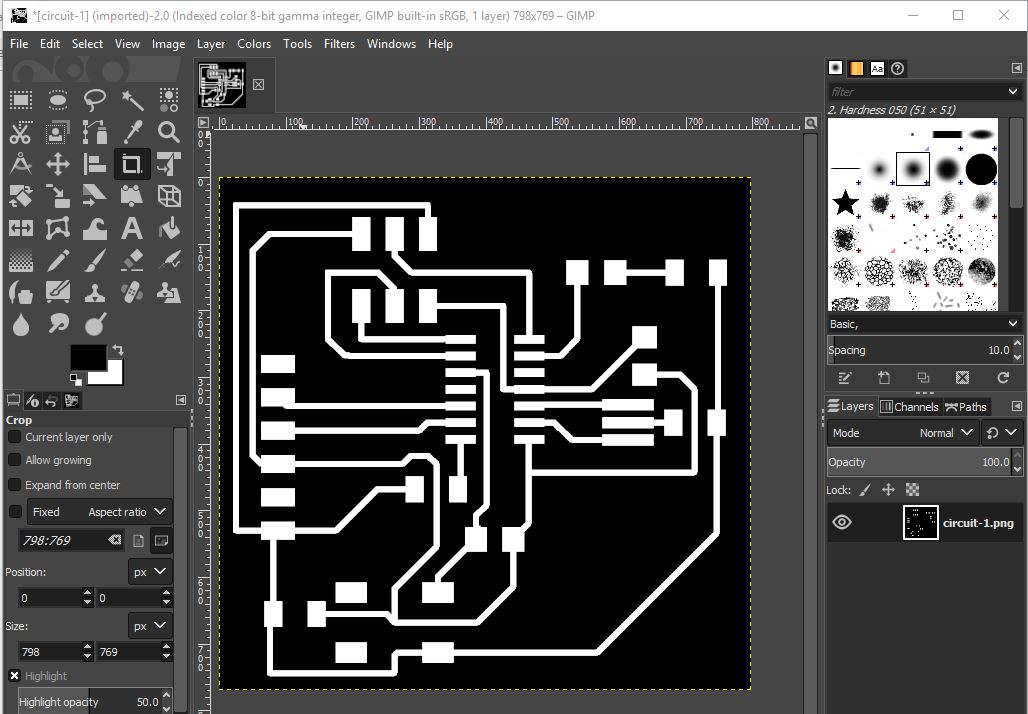Open the Windows menu
The width and height of the screenshot is (1028, 714).
(x=391, y=44)
